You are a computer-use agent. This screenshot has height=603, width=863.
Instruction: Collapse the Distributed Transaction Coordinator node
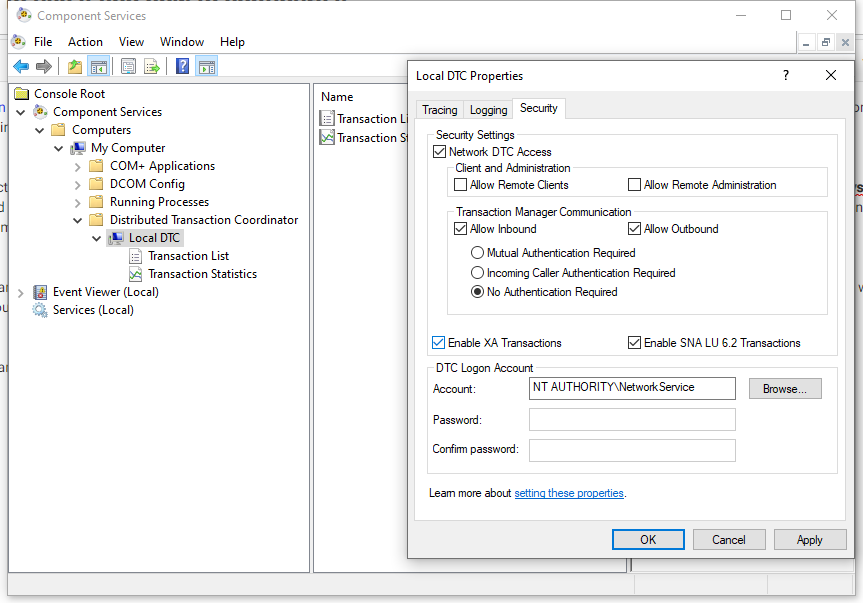(78, 221)
